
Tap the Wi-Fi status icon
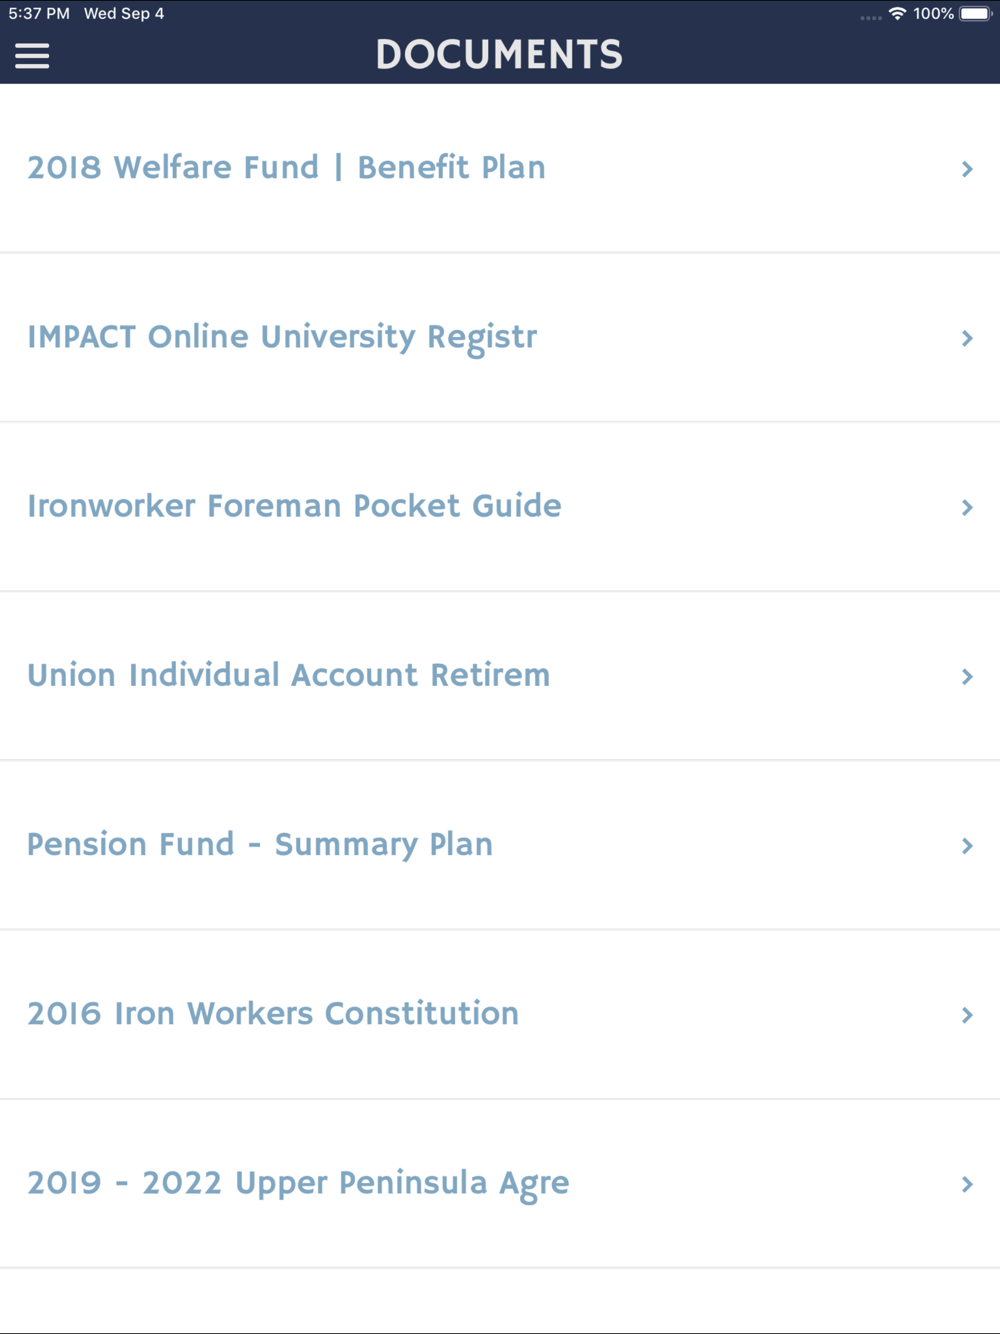[x=897, y=14]
